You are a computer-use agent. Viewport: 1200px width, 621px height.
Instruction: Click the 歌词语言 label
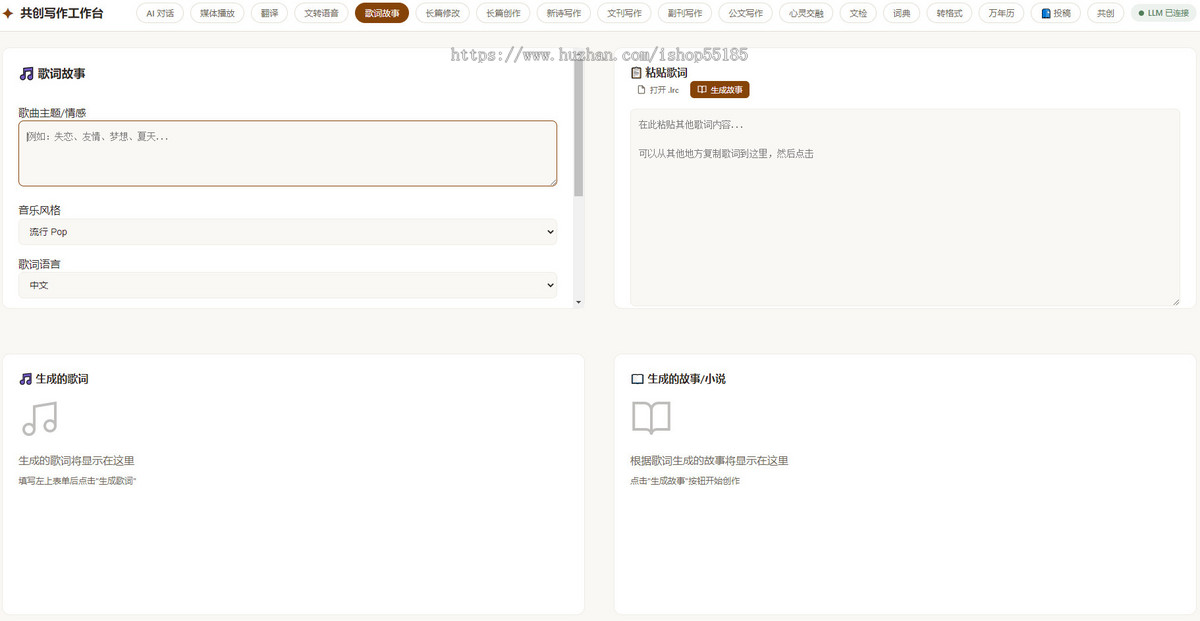tap(39, 264)
